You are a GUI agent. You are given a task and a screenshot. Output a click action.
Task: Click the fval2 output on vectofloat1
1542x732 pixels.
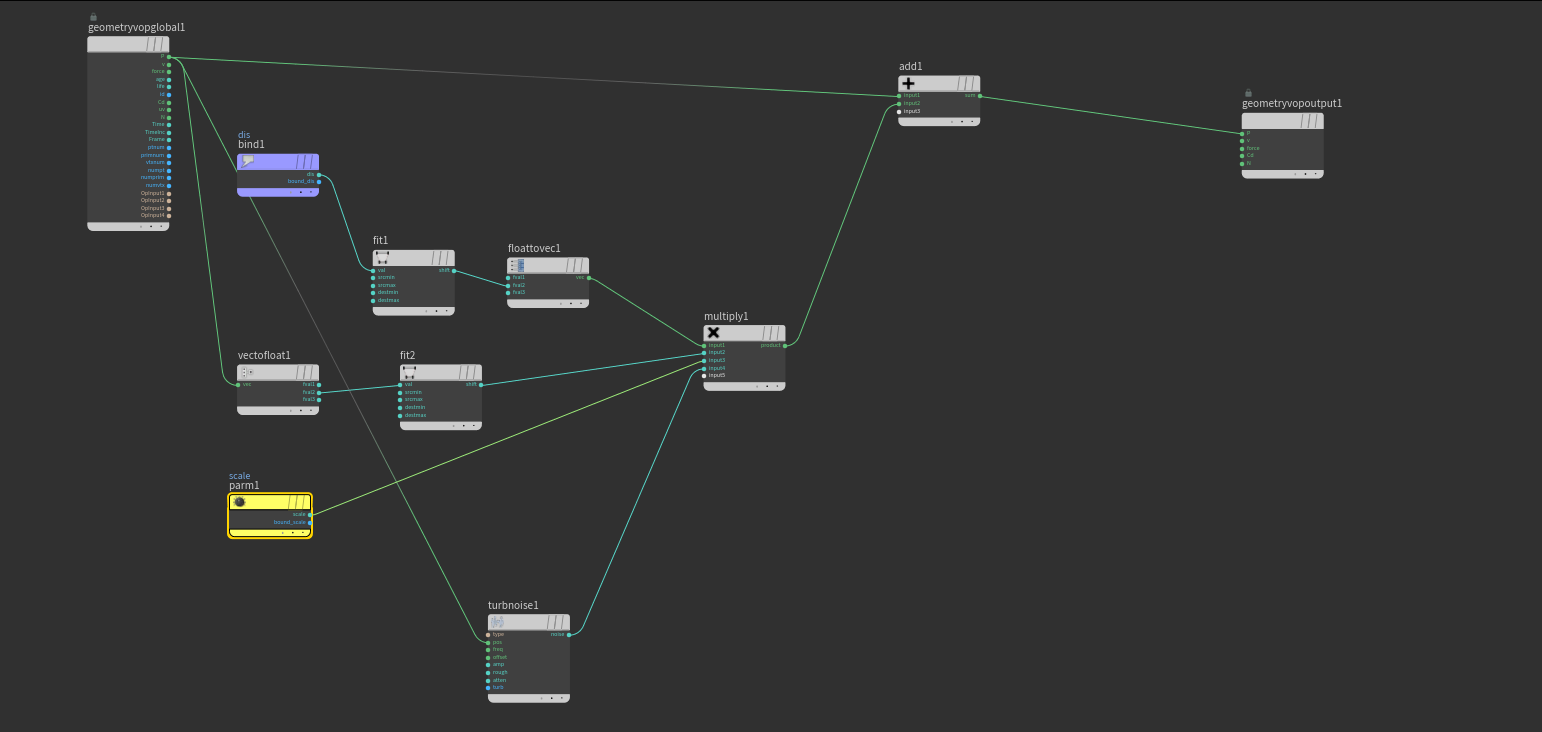(319, 392)
